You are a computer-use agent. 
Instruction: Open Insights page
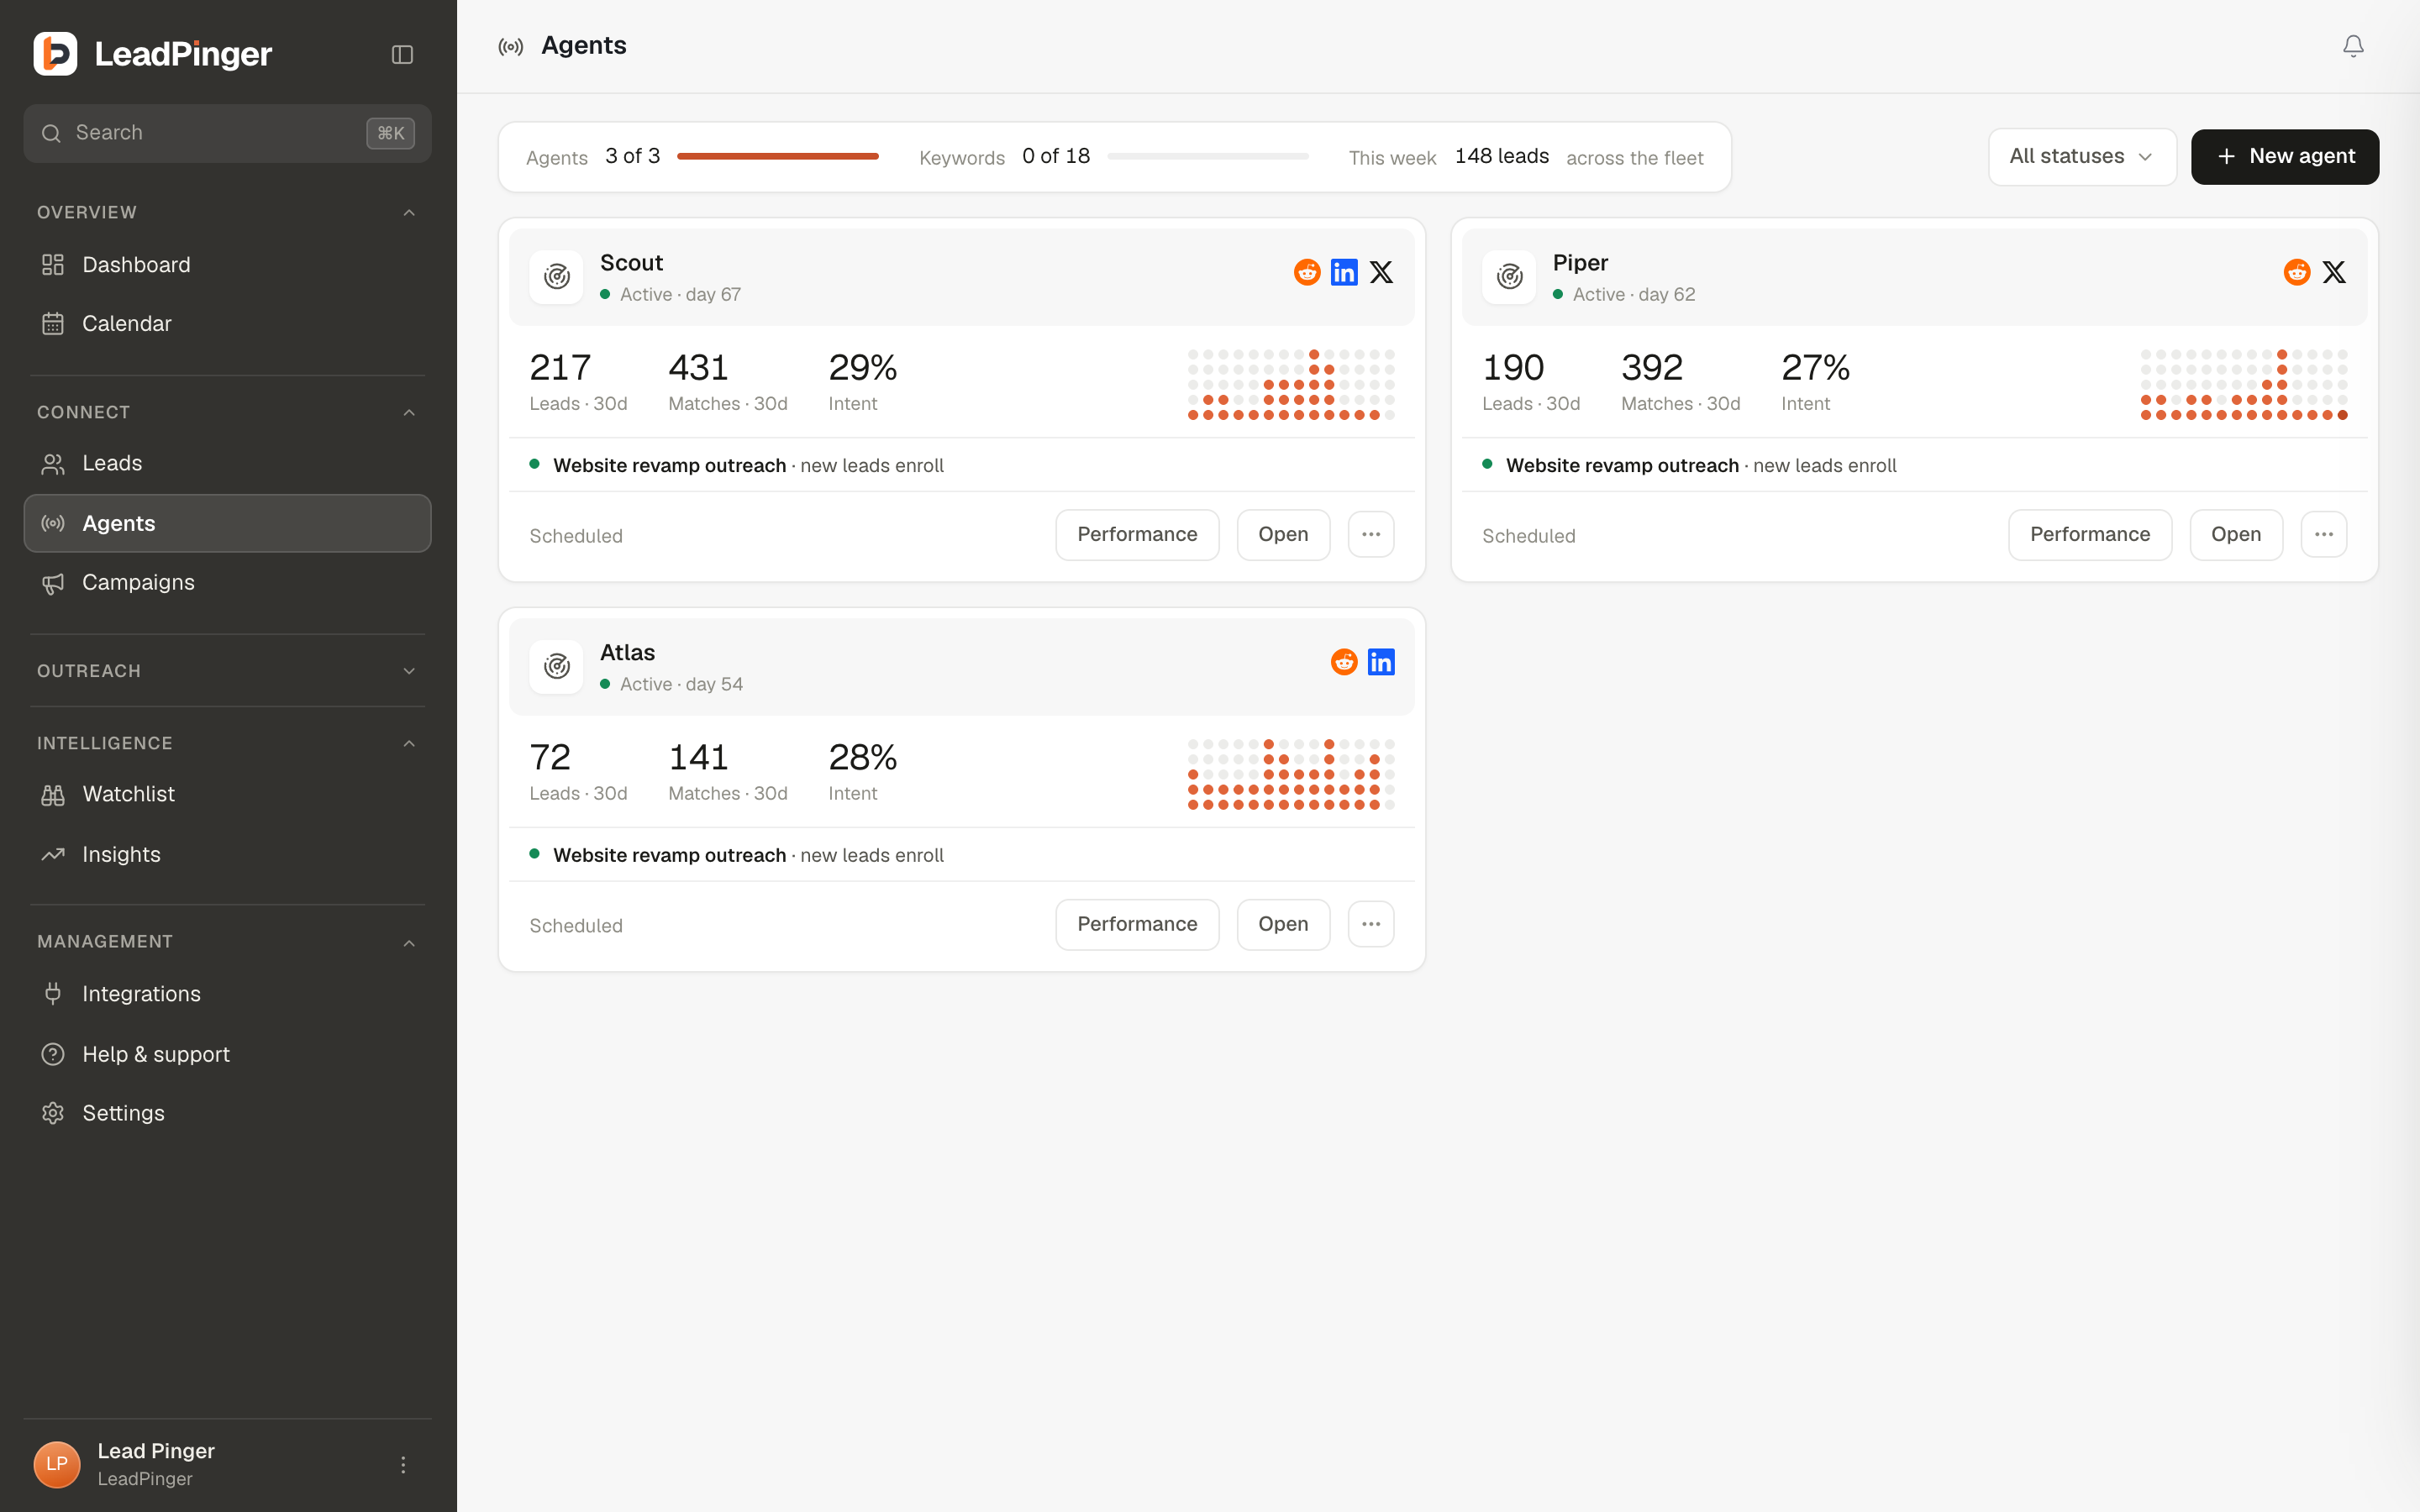[228, 855]
